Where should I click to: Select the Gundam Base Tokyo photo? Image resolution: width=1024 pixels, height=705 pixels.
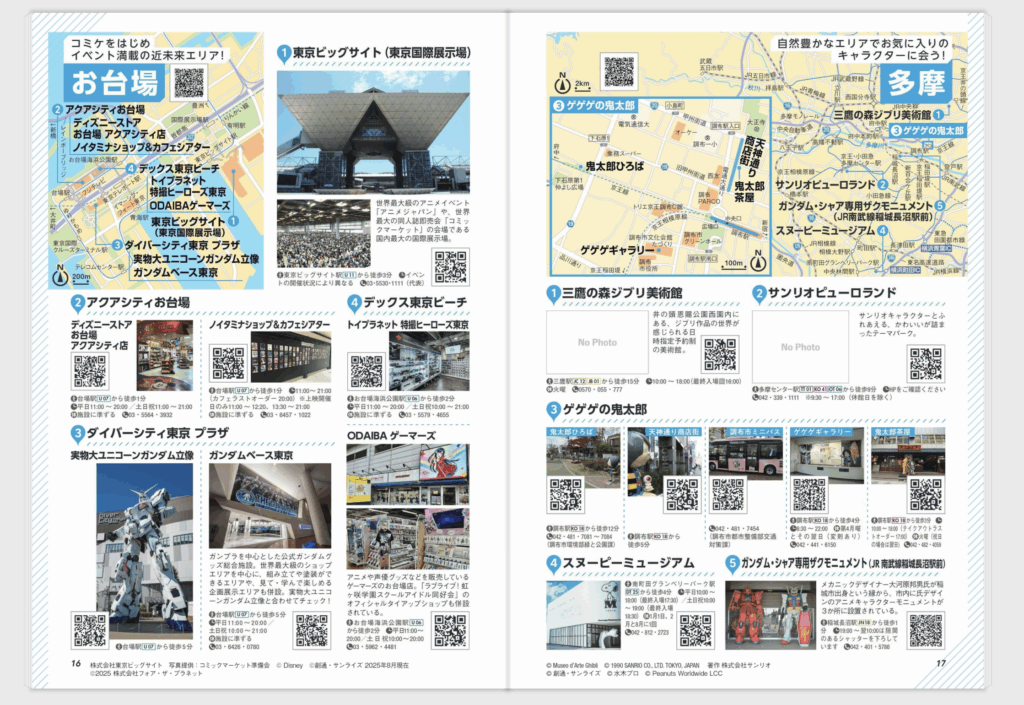(269, 504)
